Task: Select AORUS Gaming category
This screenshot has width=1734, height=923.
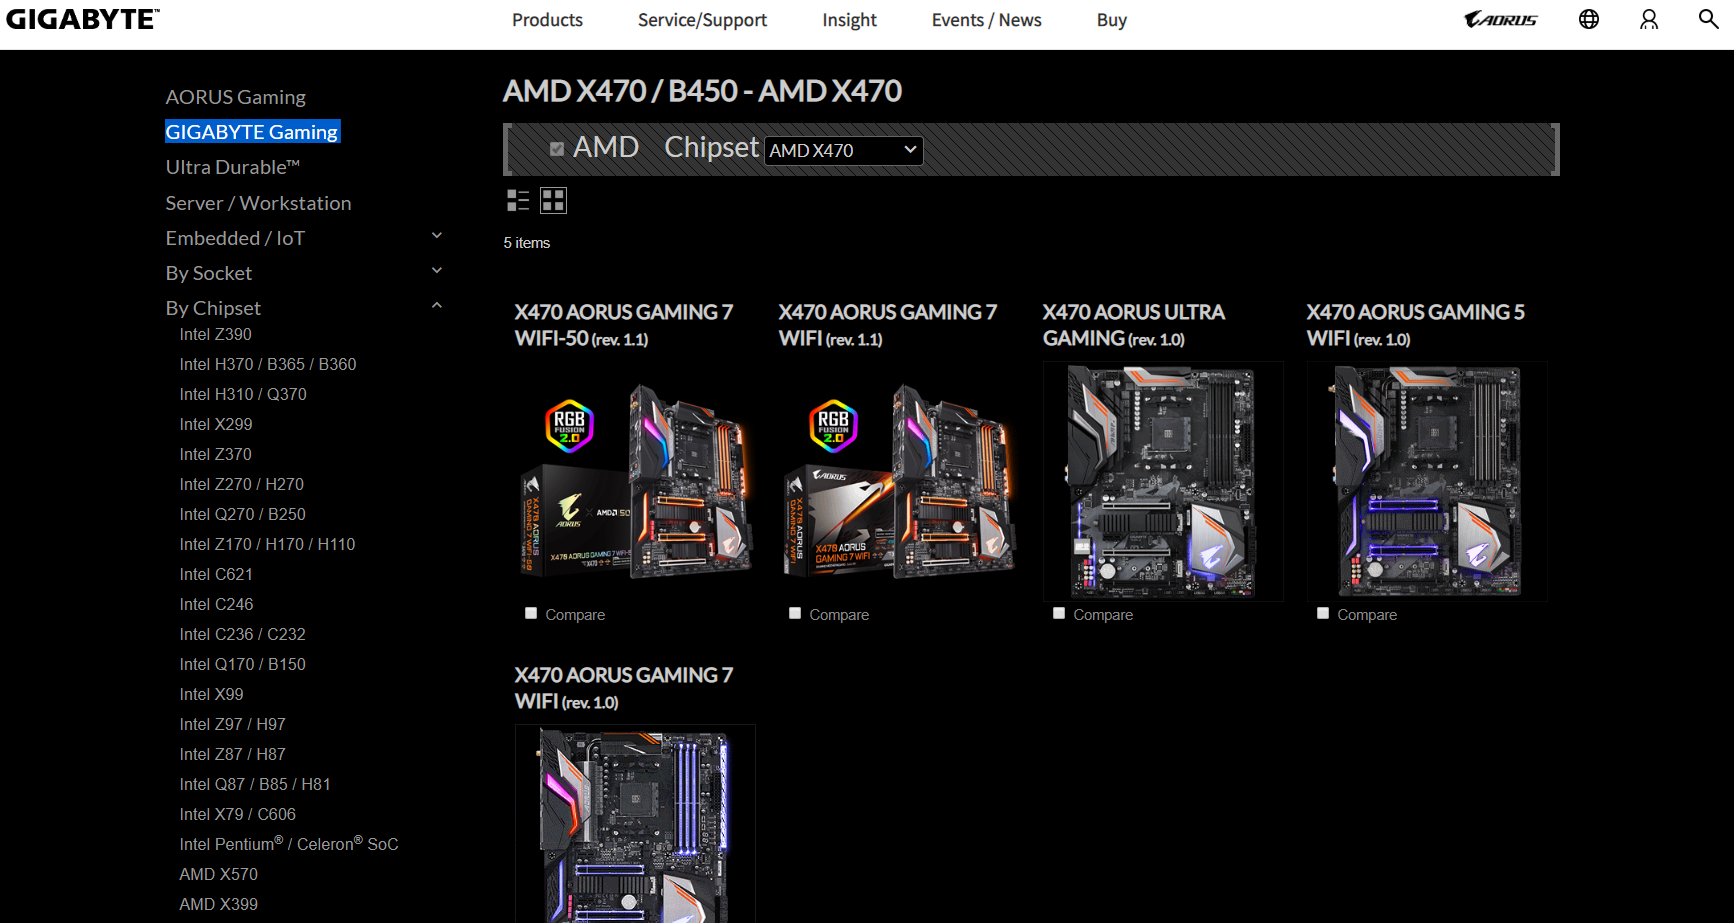Action: coord(236,97)
